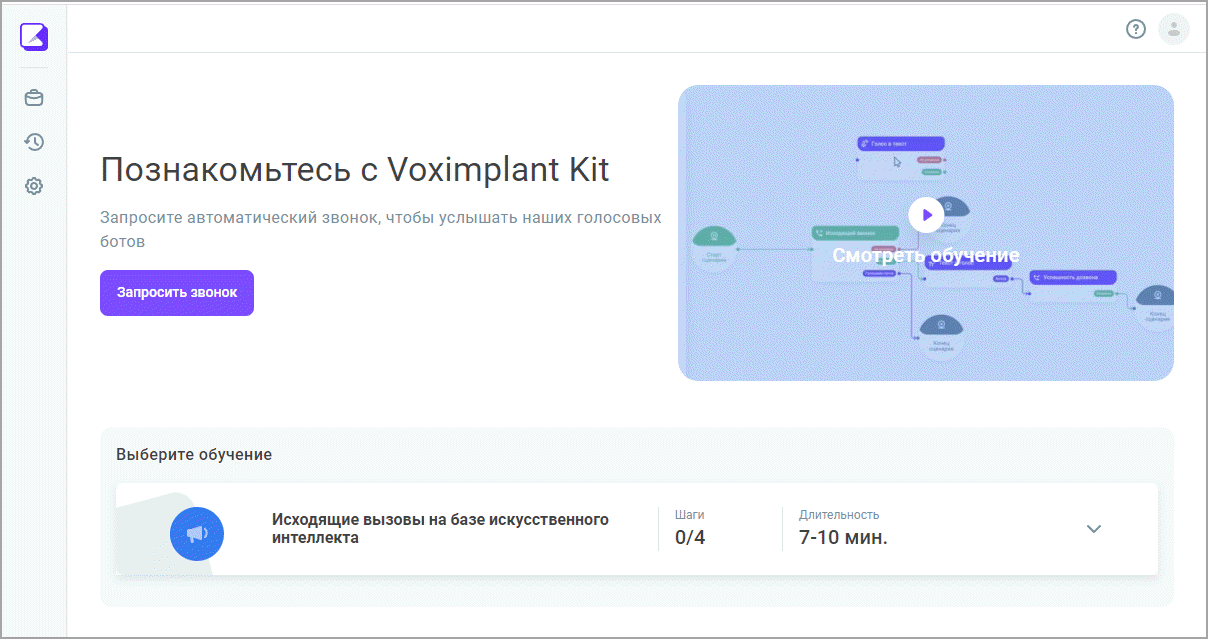Open the settings gear in the sidebar

(34, 186)
